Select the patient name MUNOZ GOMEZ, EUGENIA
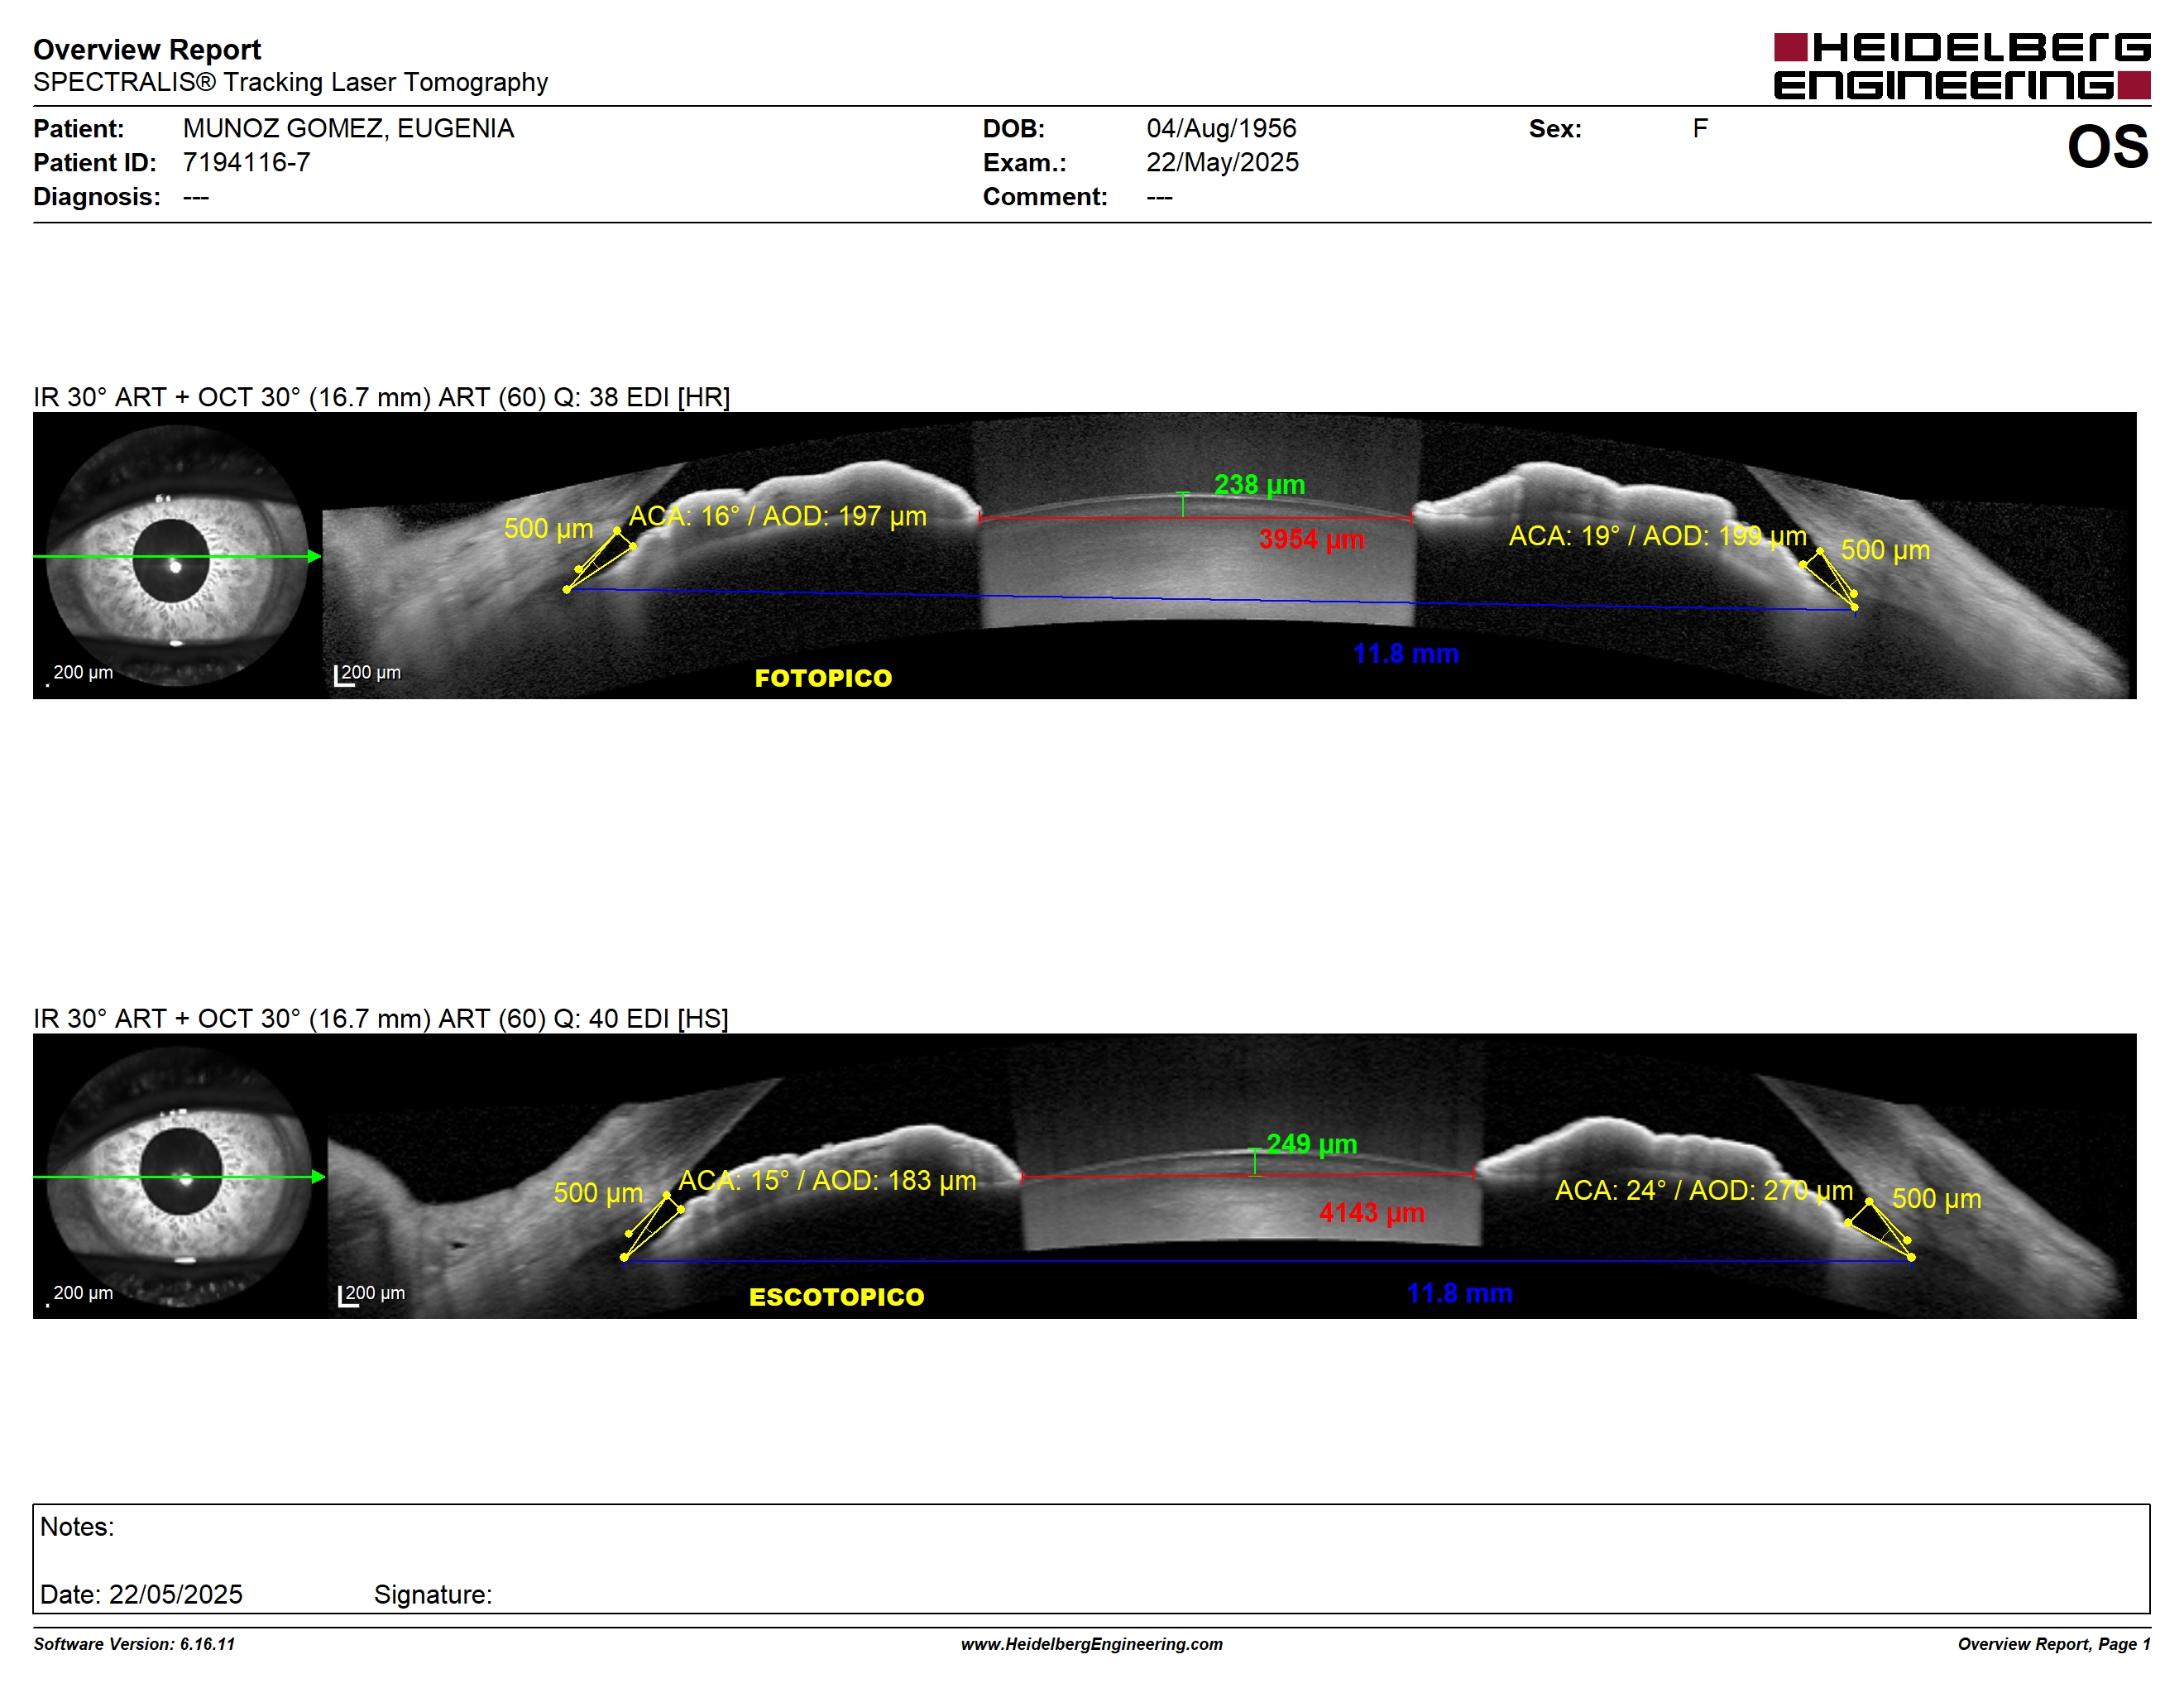 point(348,128)
